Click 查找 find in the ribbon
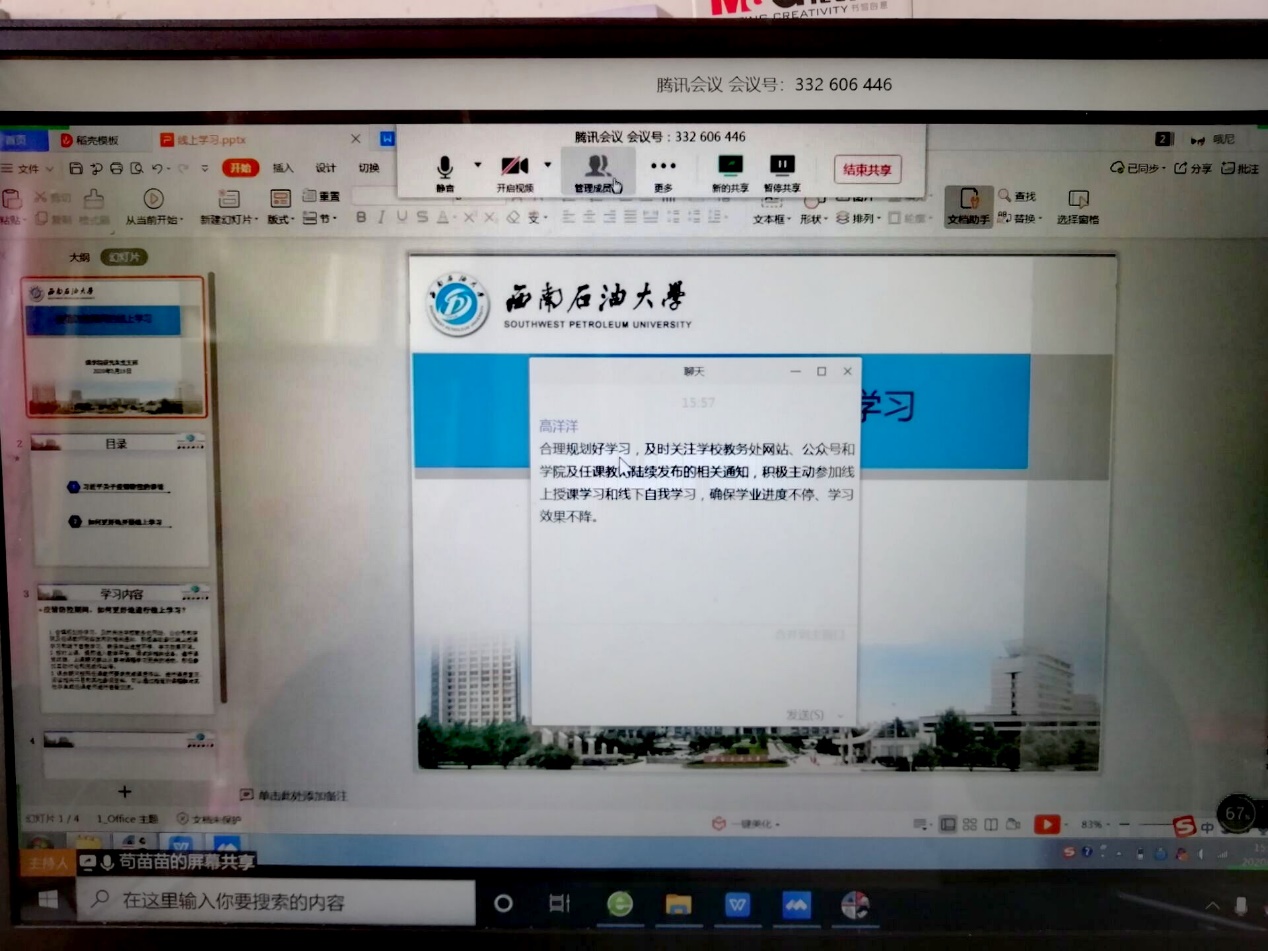The image size is (1268, 951). (x=1018, y=196)
